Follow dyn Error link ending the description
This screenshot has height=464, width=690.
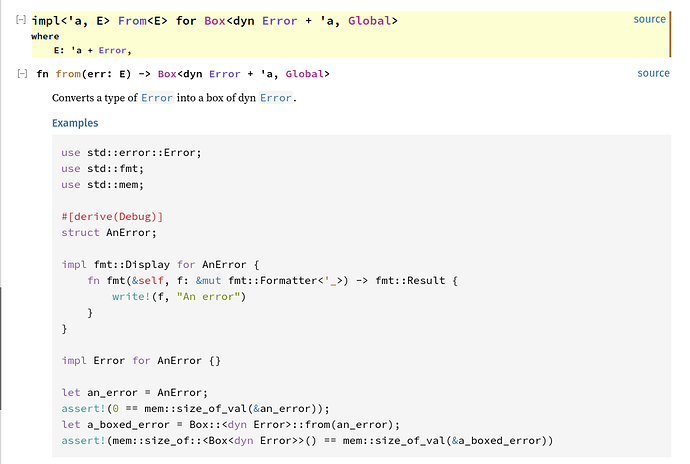(x=276, y=98)
